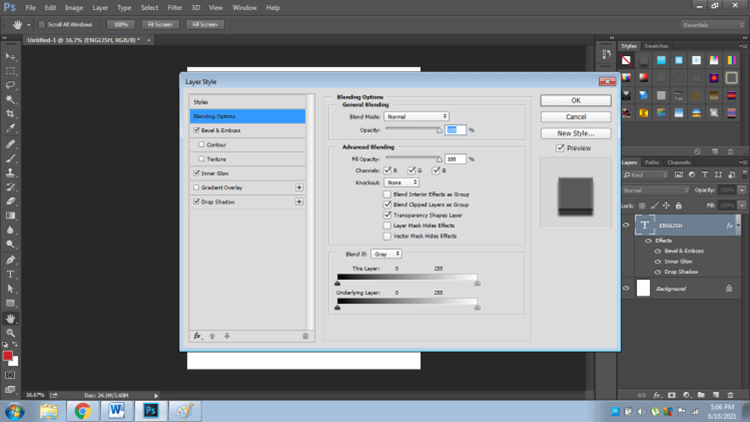Uncheck the Bevel & Emboss effect
This screenshot has height=422, width=750.
point(196,130)
